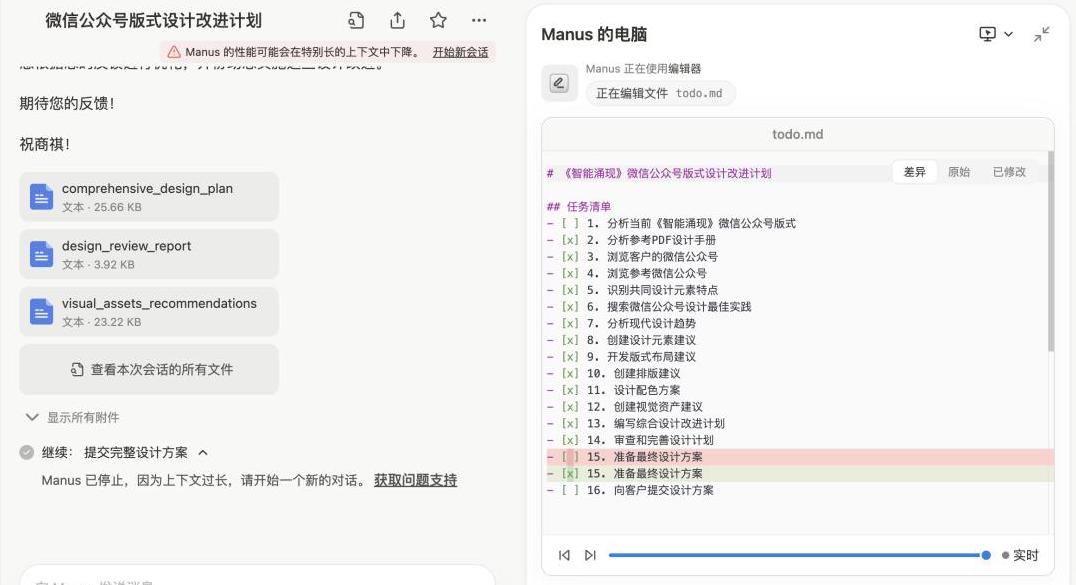1076x585 pixels.
Task: Click task line 5. 识别共同设计元素特点
Action: coord(632,290)
